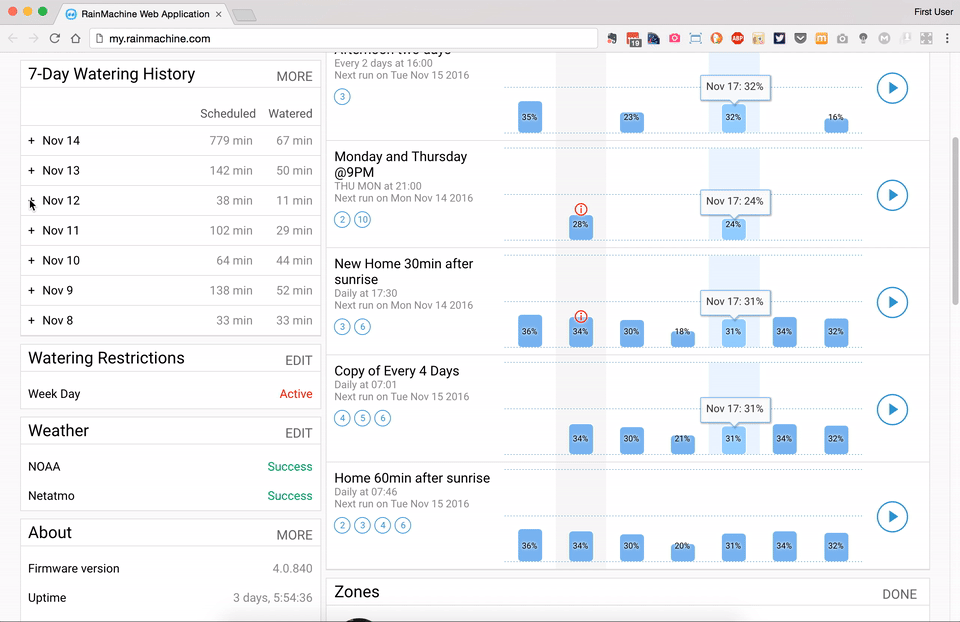
Task: Click the address bar showing my.rainmachine.com
Action: [340, 39]
